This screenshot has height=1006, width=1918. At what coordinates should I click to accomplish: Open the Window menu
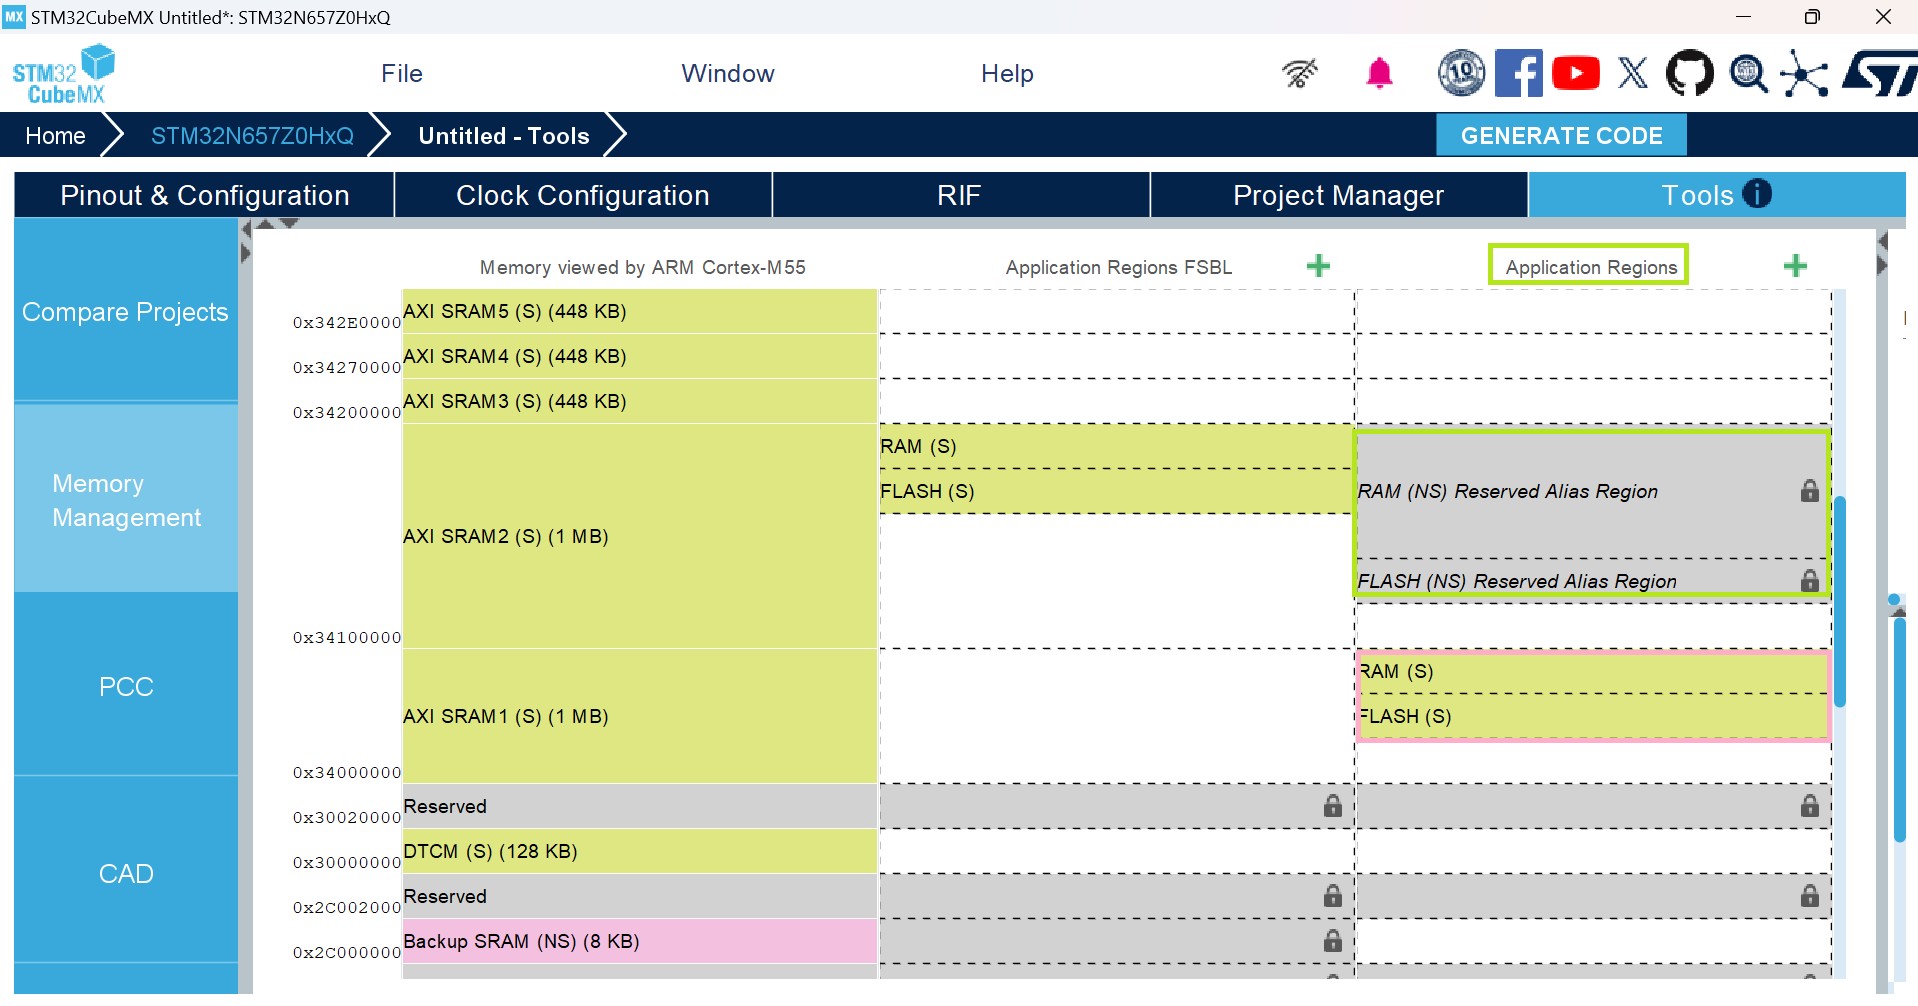(728, 73)
